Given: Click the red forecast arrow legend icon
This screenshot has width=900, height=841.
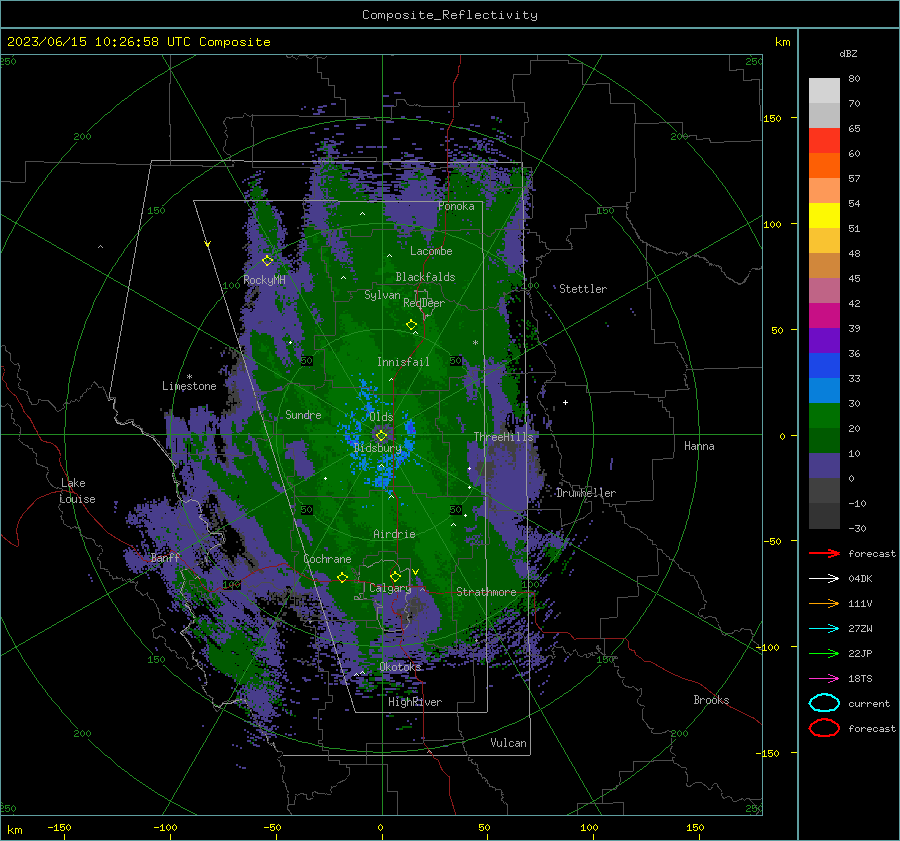Looking at the screenshot, I should 824,553.
